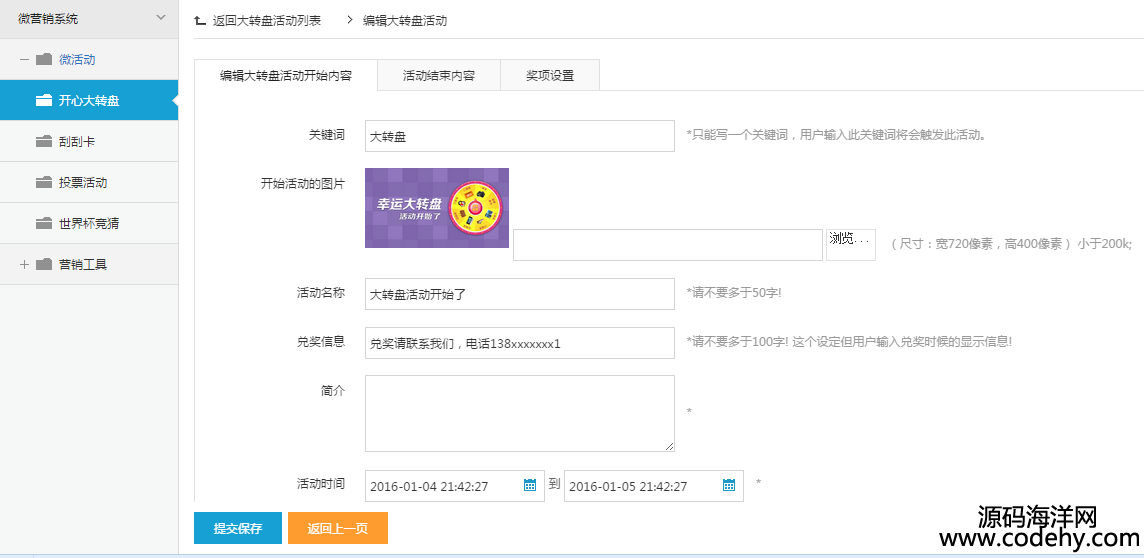The height and width of the screenshot is (558, 1144).
Task: Click the 开心大转盘 folder icon
Action: (x=44, y=101)
